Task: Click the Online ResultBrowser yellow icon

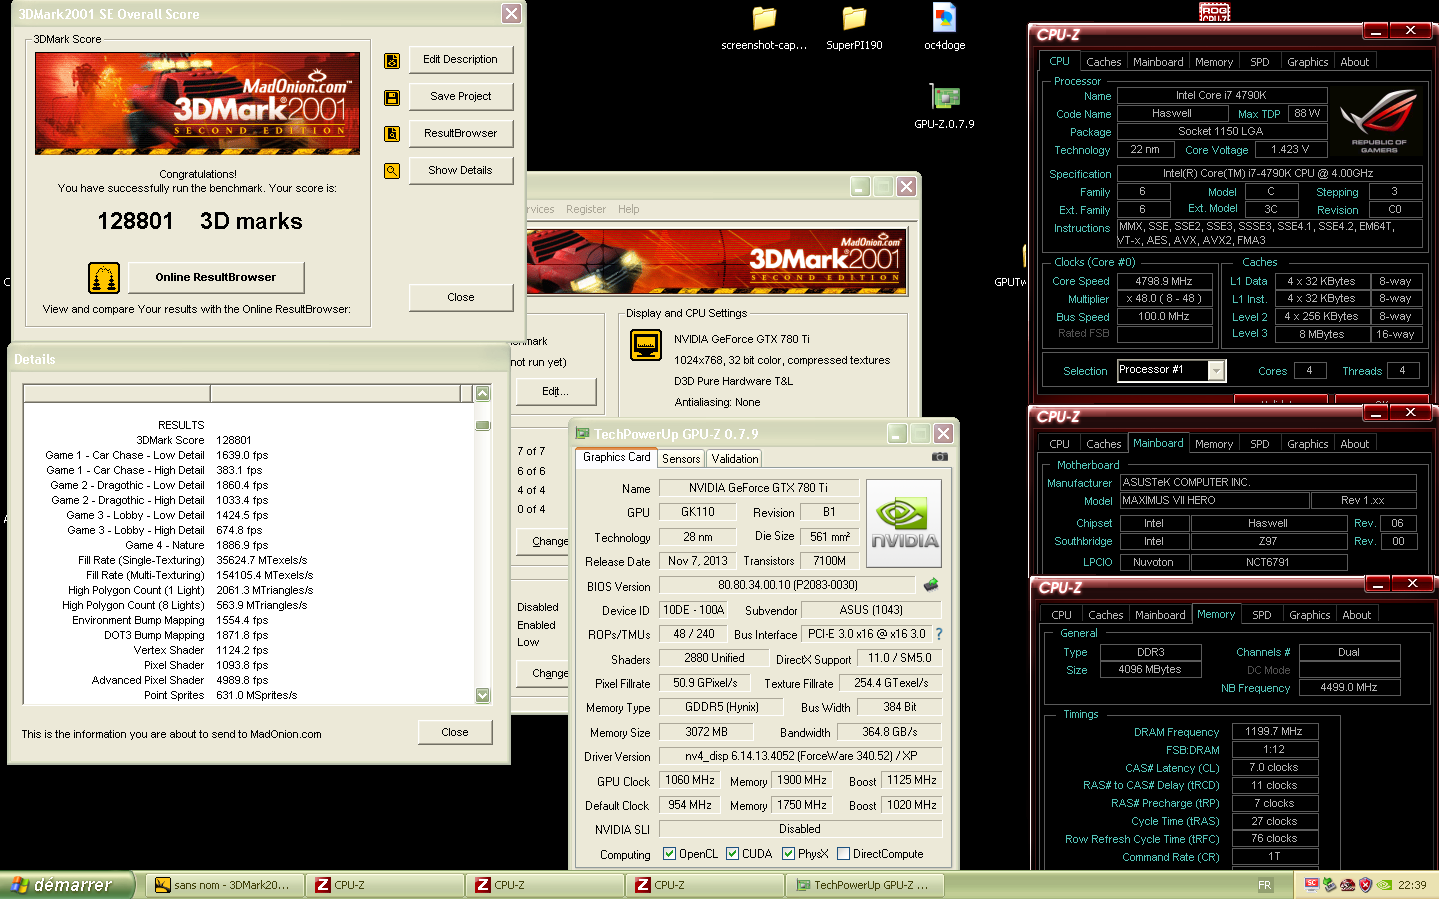Action: tap(104, 278)
